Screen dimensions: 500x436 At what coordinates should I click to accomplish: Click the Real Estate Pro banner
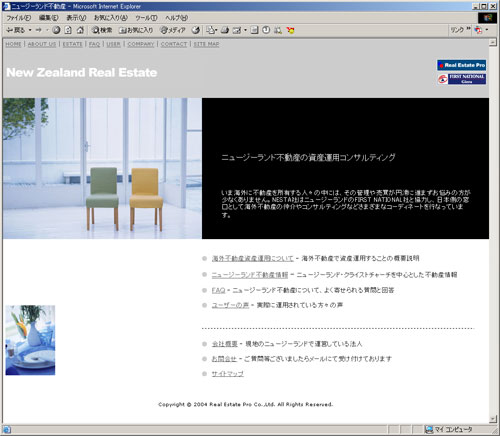[x=462, y=65]
